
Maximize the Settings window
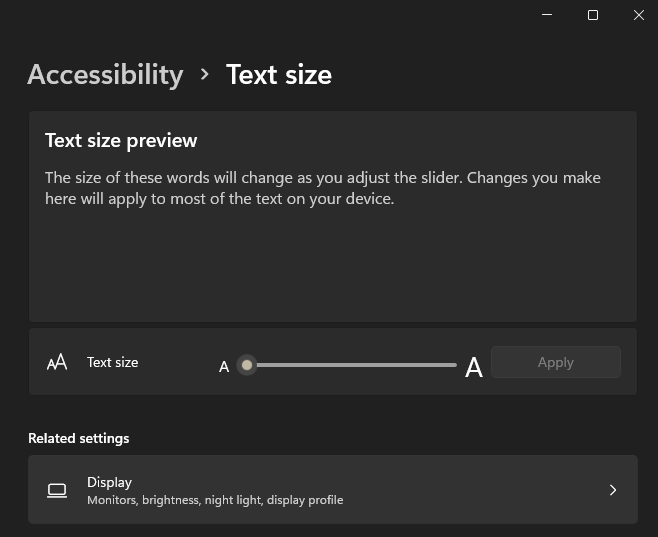tap(593, 15)
